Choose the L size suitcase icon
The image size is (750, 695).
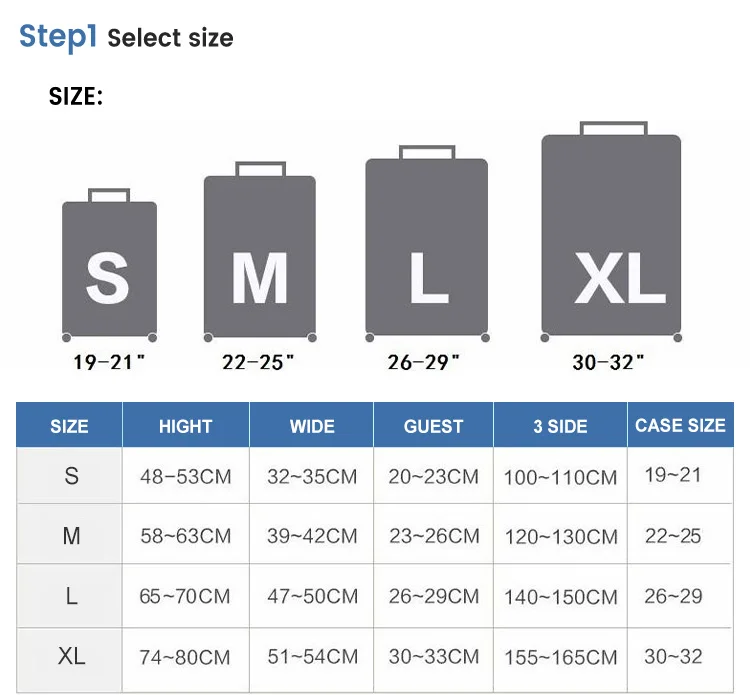[x=426, y=249]
